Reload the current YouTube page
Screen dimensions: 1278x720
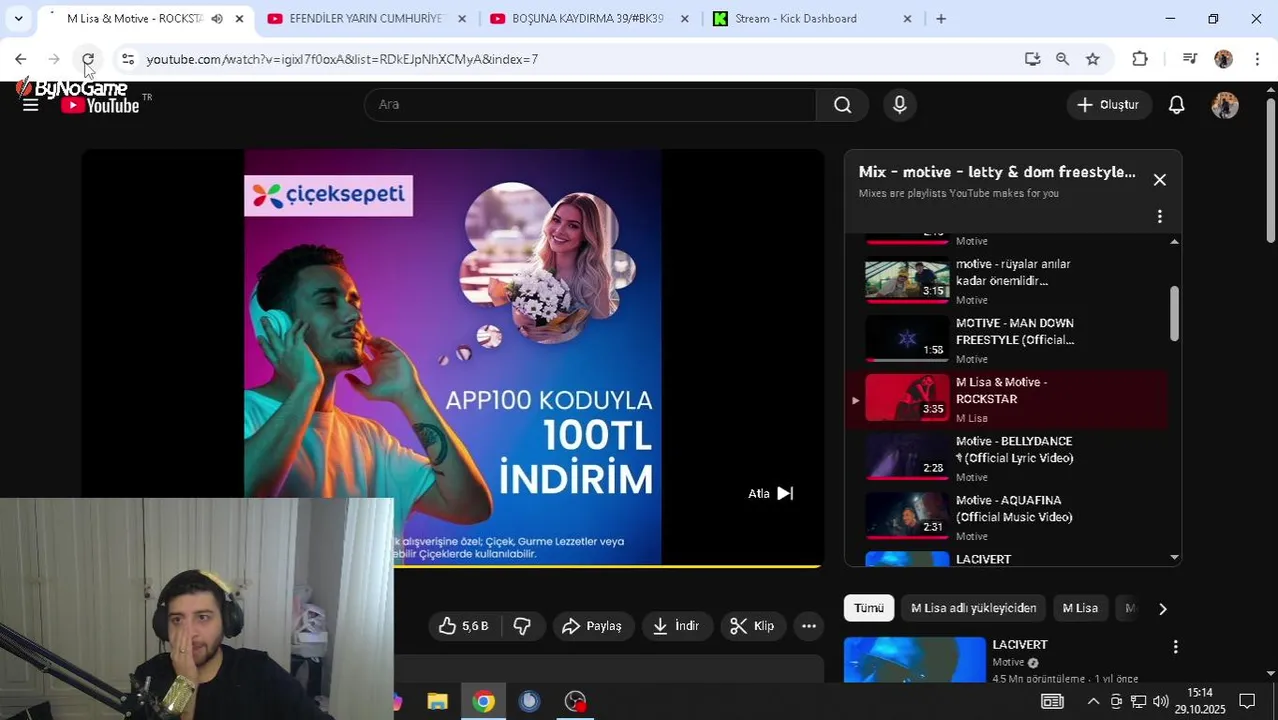click(88, 59)
